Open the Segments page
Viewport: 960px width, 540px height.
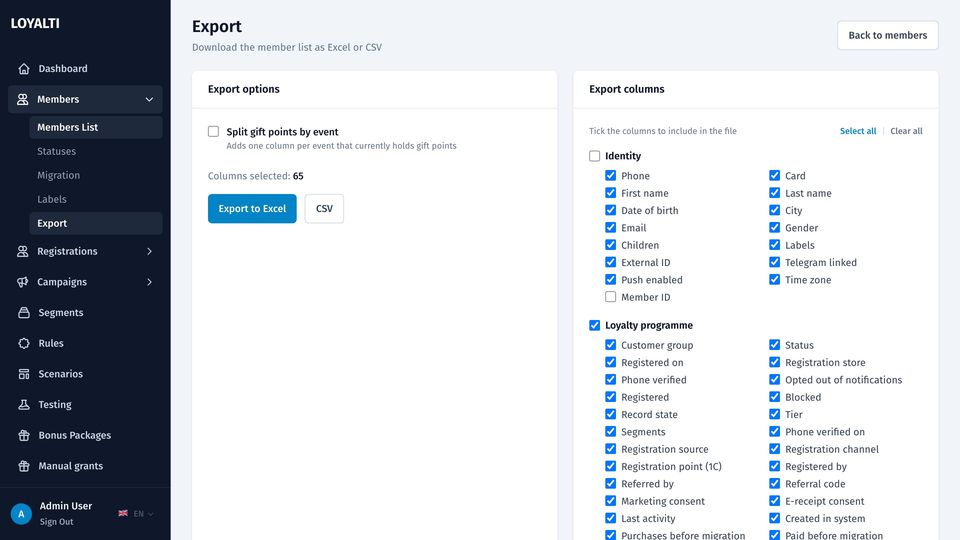pyautogui.click(x=85, y=312)
